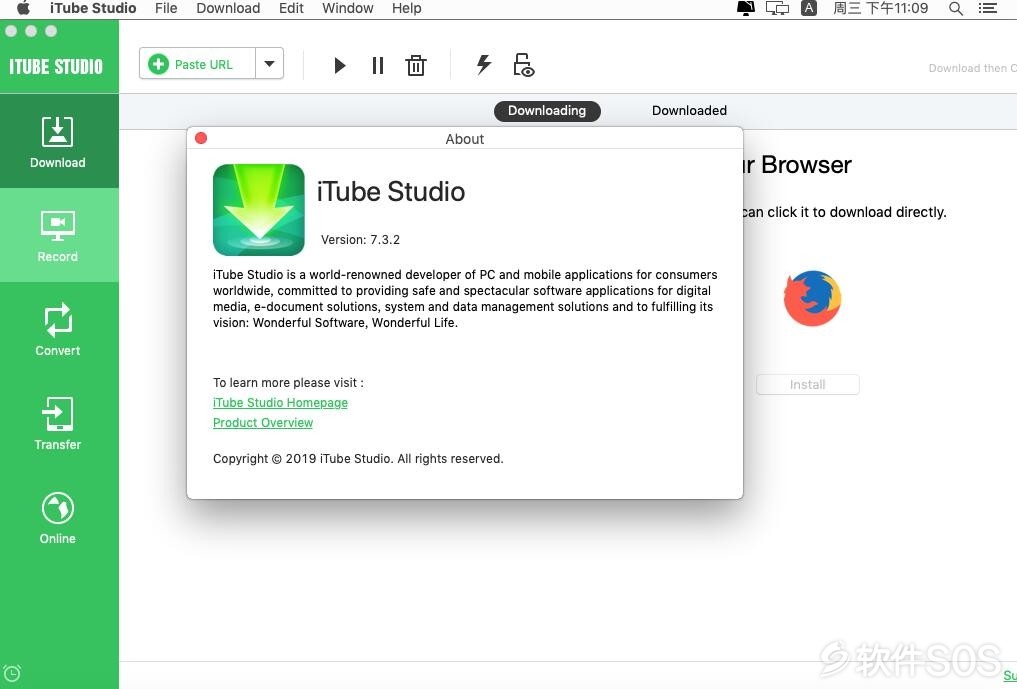Open the Transfer section in sidebar
This screenshot has width=1017, height=689.
(58, 423)
